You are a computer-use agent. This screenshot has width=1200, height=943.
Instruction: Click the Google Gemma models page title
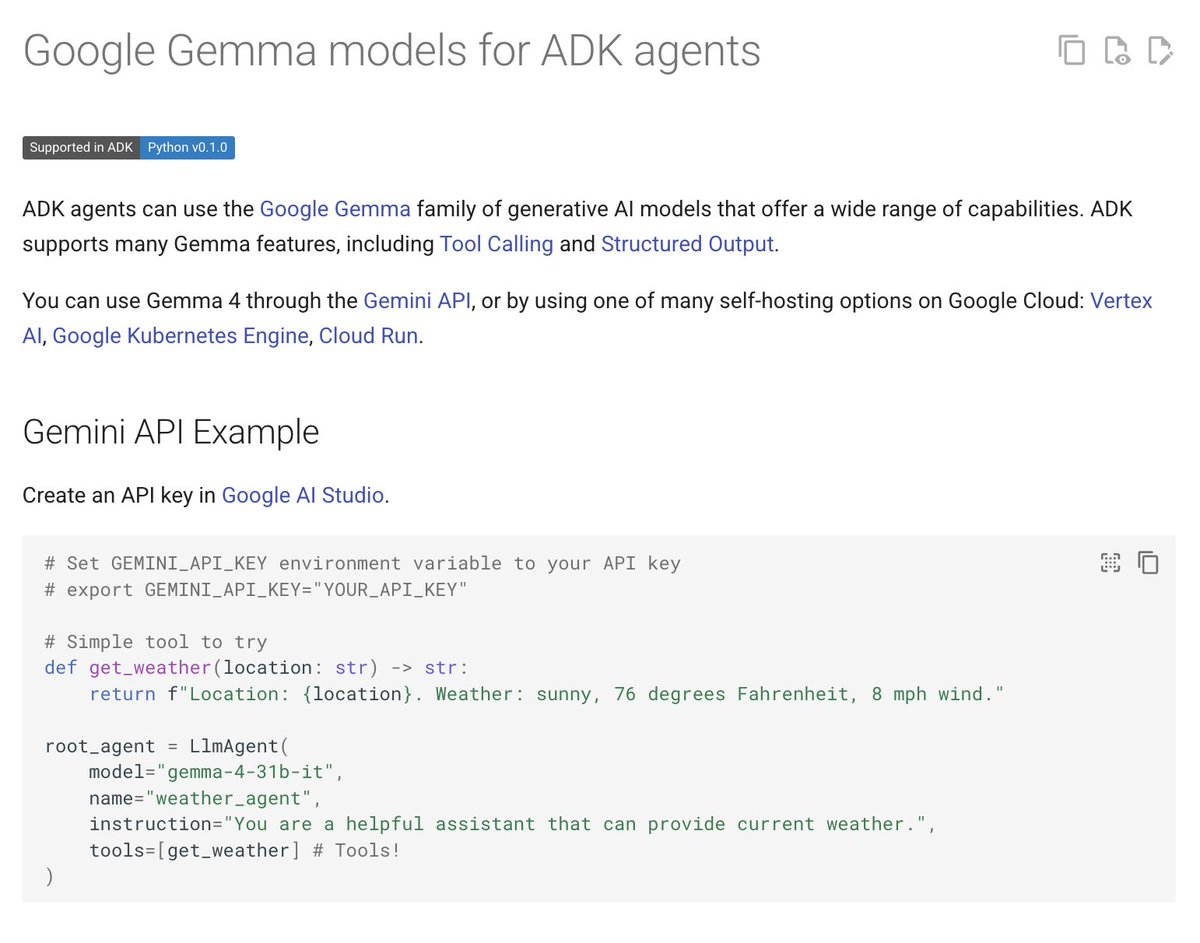pos(391,51)
